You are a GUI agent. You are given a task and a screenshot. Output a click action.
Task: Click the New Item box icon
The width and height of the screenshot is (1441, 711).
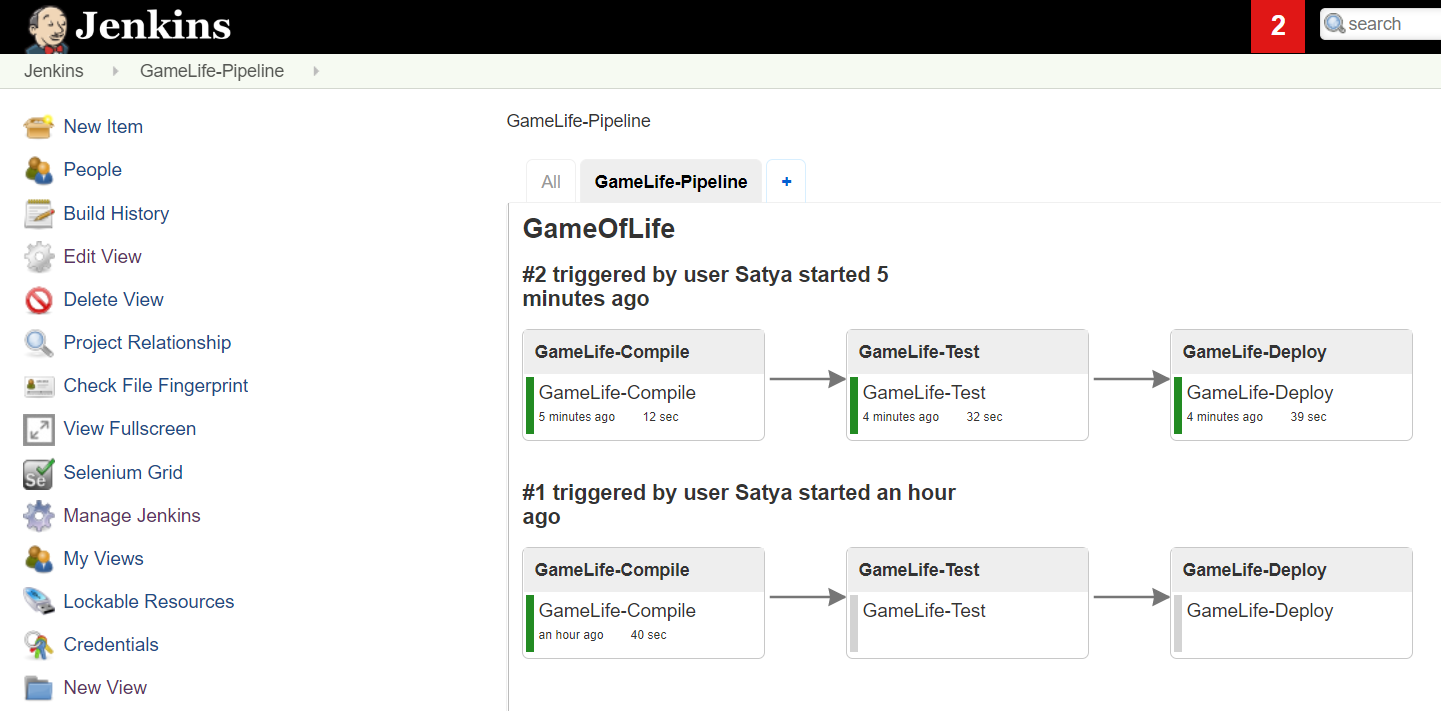coord(39,127)
